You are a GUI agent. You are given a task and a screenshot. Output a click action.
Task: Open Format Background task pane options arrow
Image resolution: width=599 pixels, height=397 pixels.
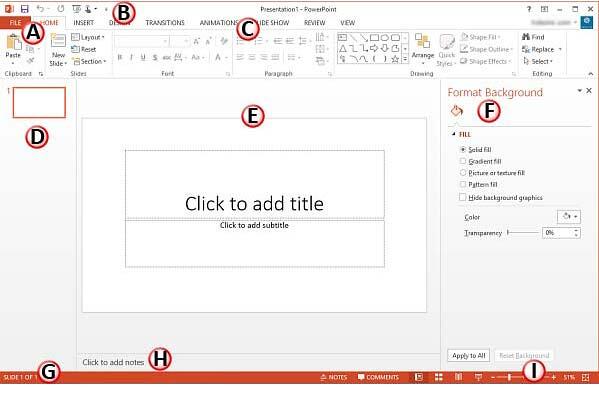(x=580, y=91)
